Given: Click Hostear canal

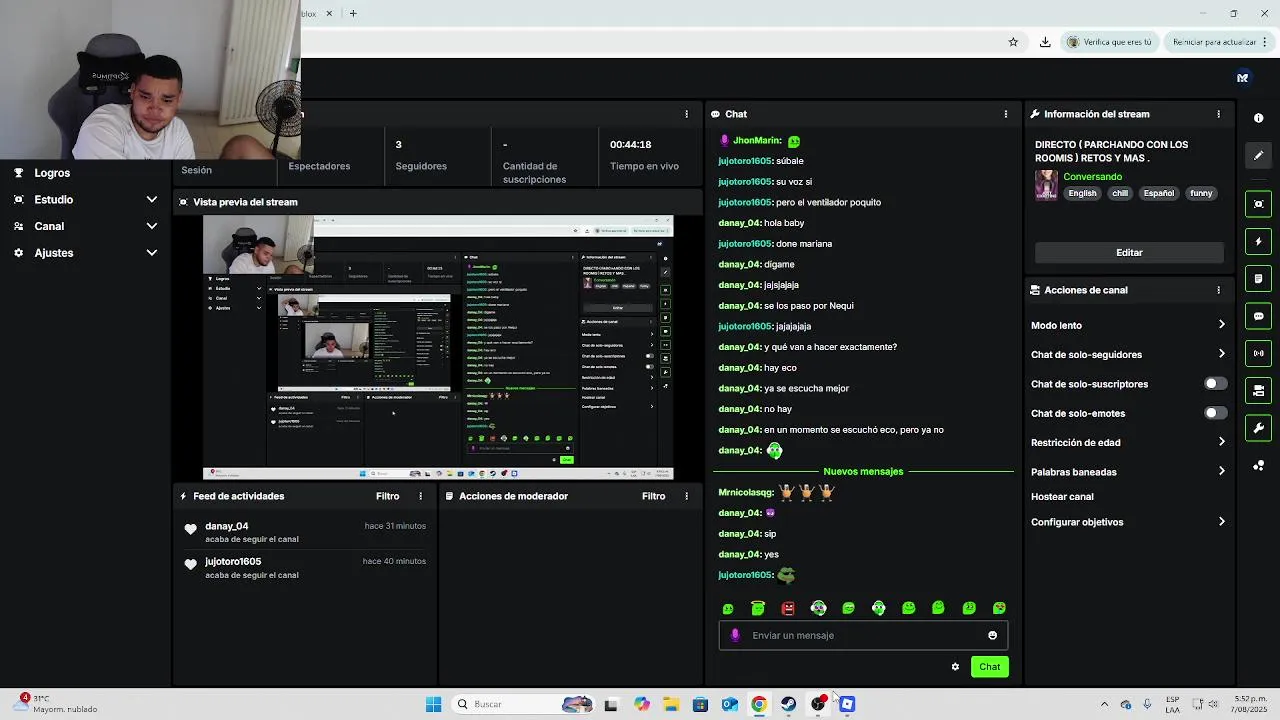Looking at the screenshot, I should click(1062, 497).
